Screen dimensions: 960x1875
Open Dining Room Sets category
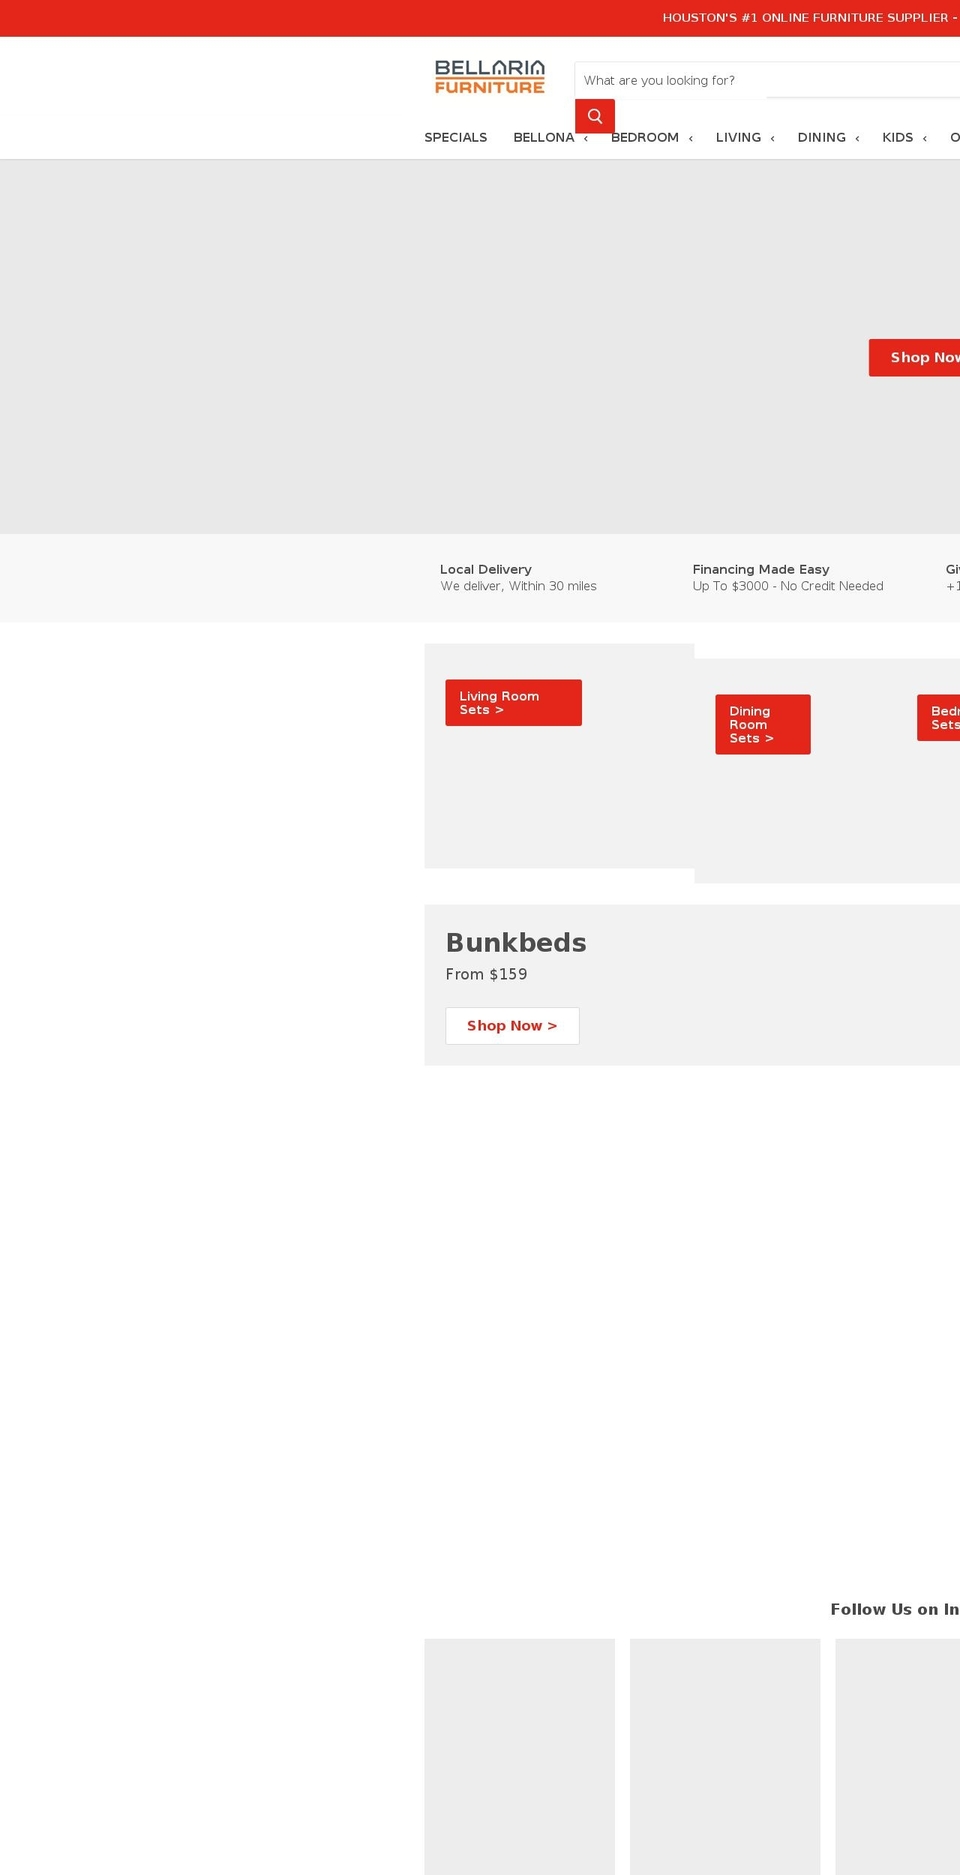pyautogui.click(x=763, y=725)
